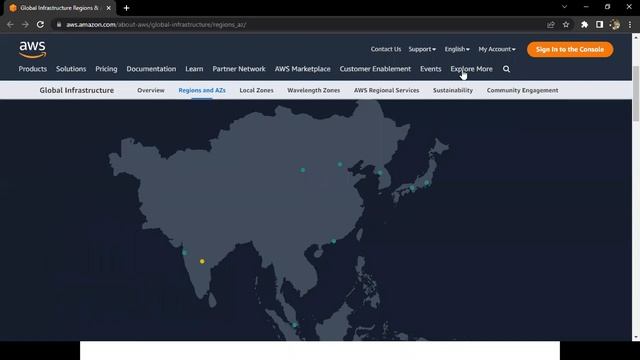Share this page using the share icon

pos(551,24)
